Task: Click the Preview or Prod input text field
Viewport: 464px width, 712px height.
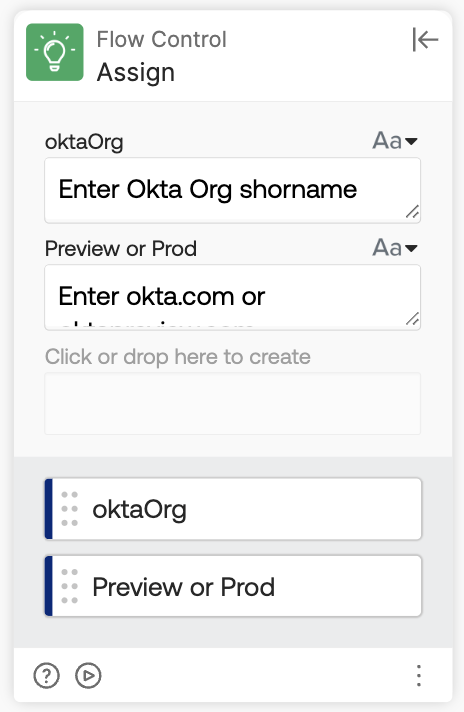Action: pos(232,297)
